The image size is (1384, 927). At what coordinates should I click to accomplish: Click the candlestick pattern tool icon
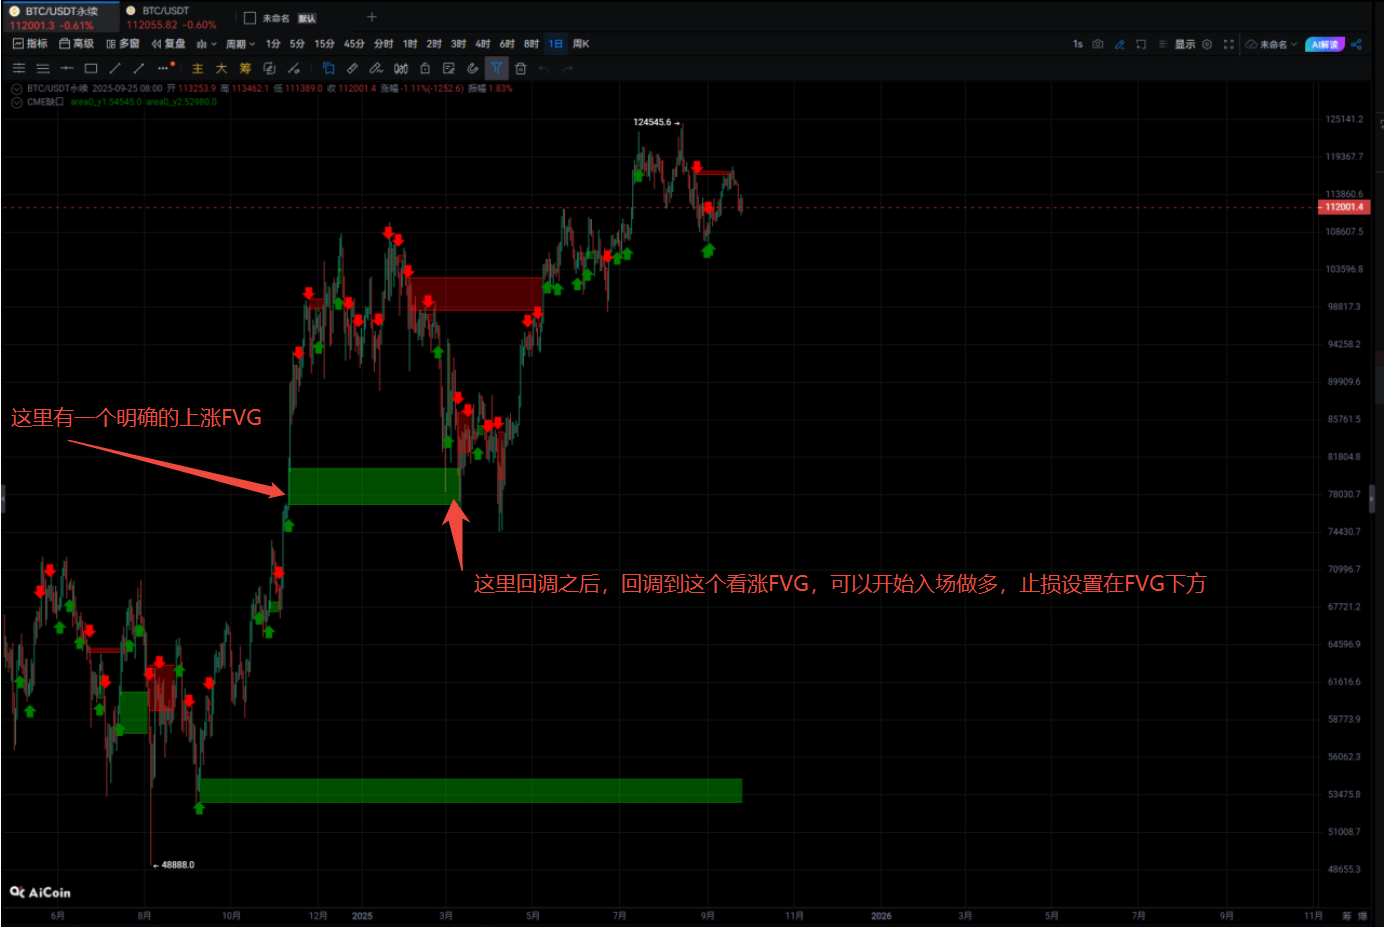401,69
